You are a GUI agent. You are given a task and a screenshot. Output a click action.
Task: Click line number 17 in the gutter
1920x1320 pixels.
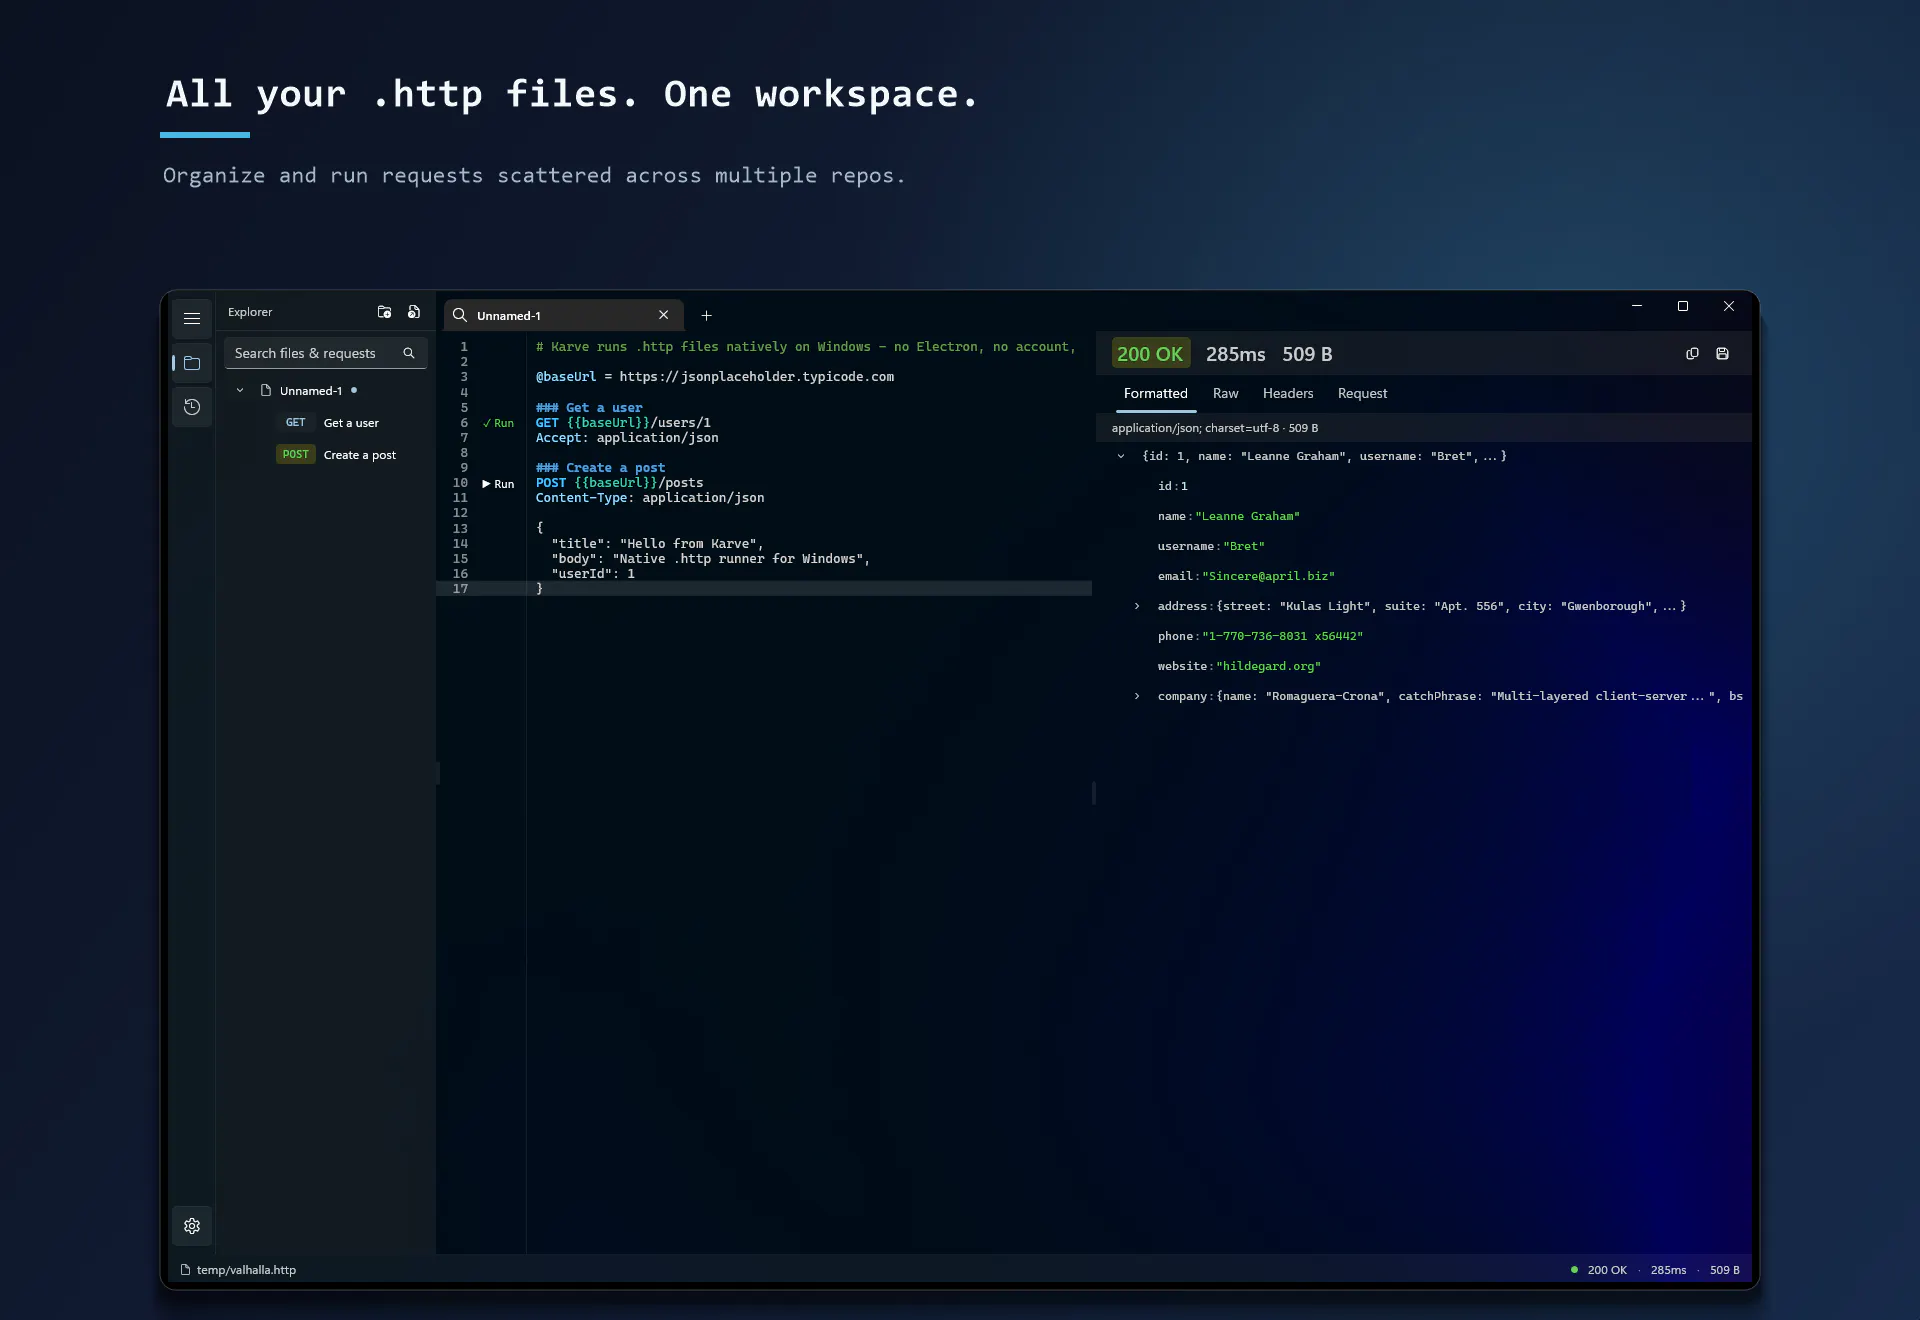(460, 589)
